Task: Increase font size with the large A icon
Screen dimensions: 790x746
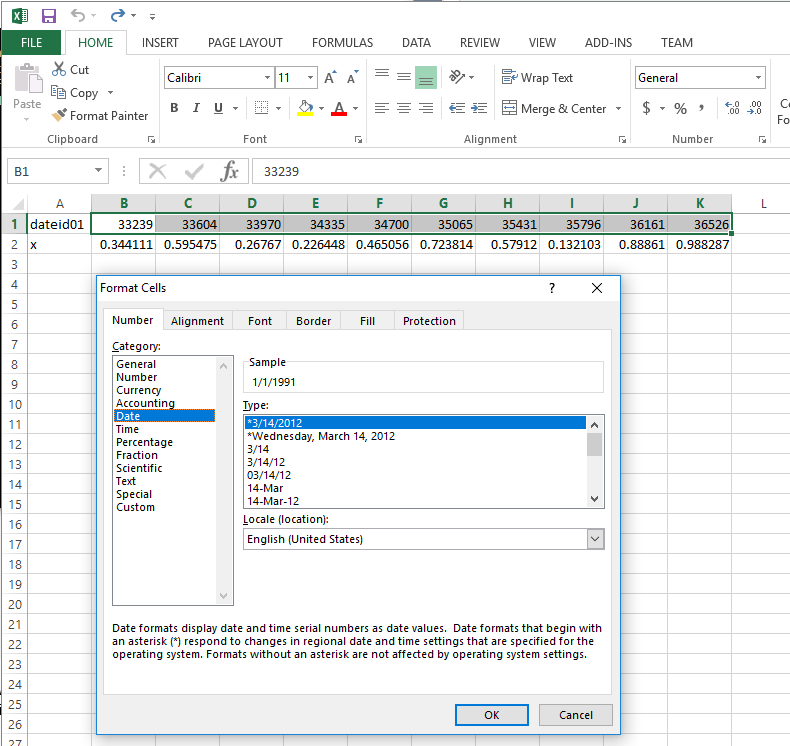Action: coord(330,78)
